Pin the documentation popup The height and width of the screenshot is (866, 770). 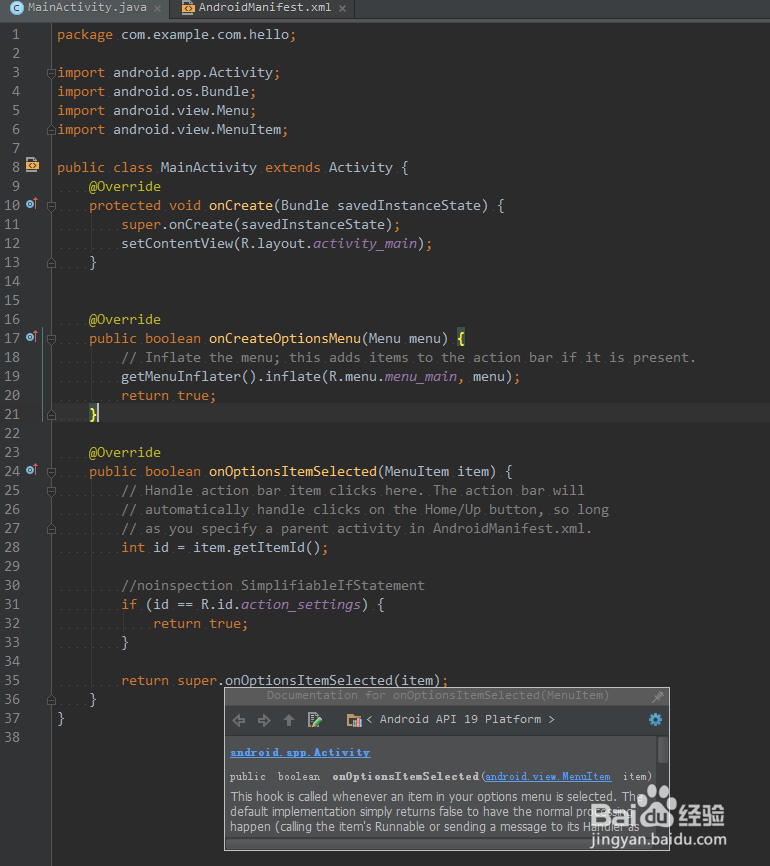[657, 697]
